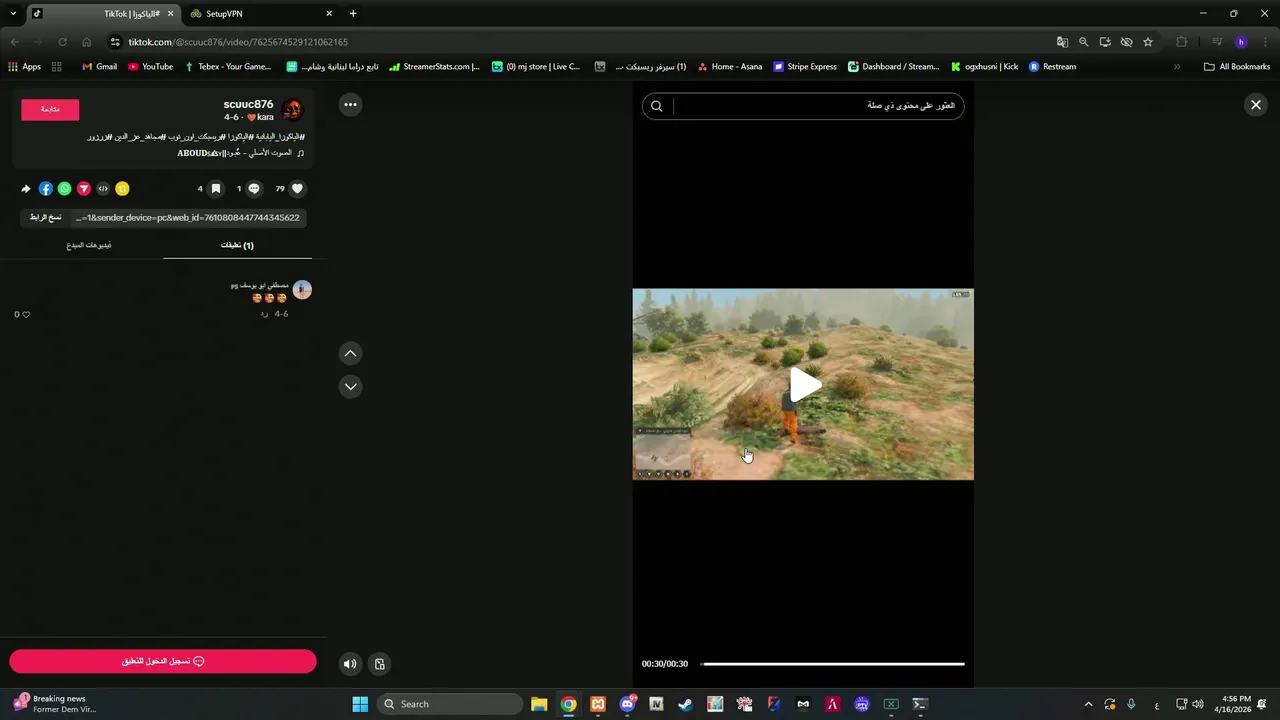
Task: Repost using the yellow repost icon
Action: click(x=122, y=188)
